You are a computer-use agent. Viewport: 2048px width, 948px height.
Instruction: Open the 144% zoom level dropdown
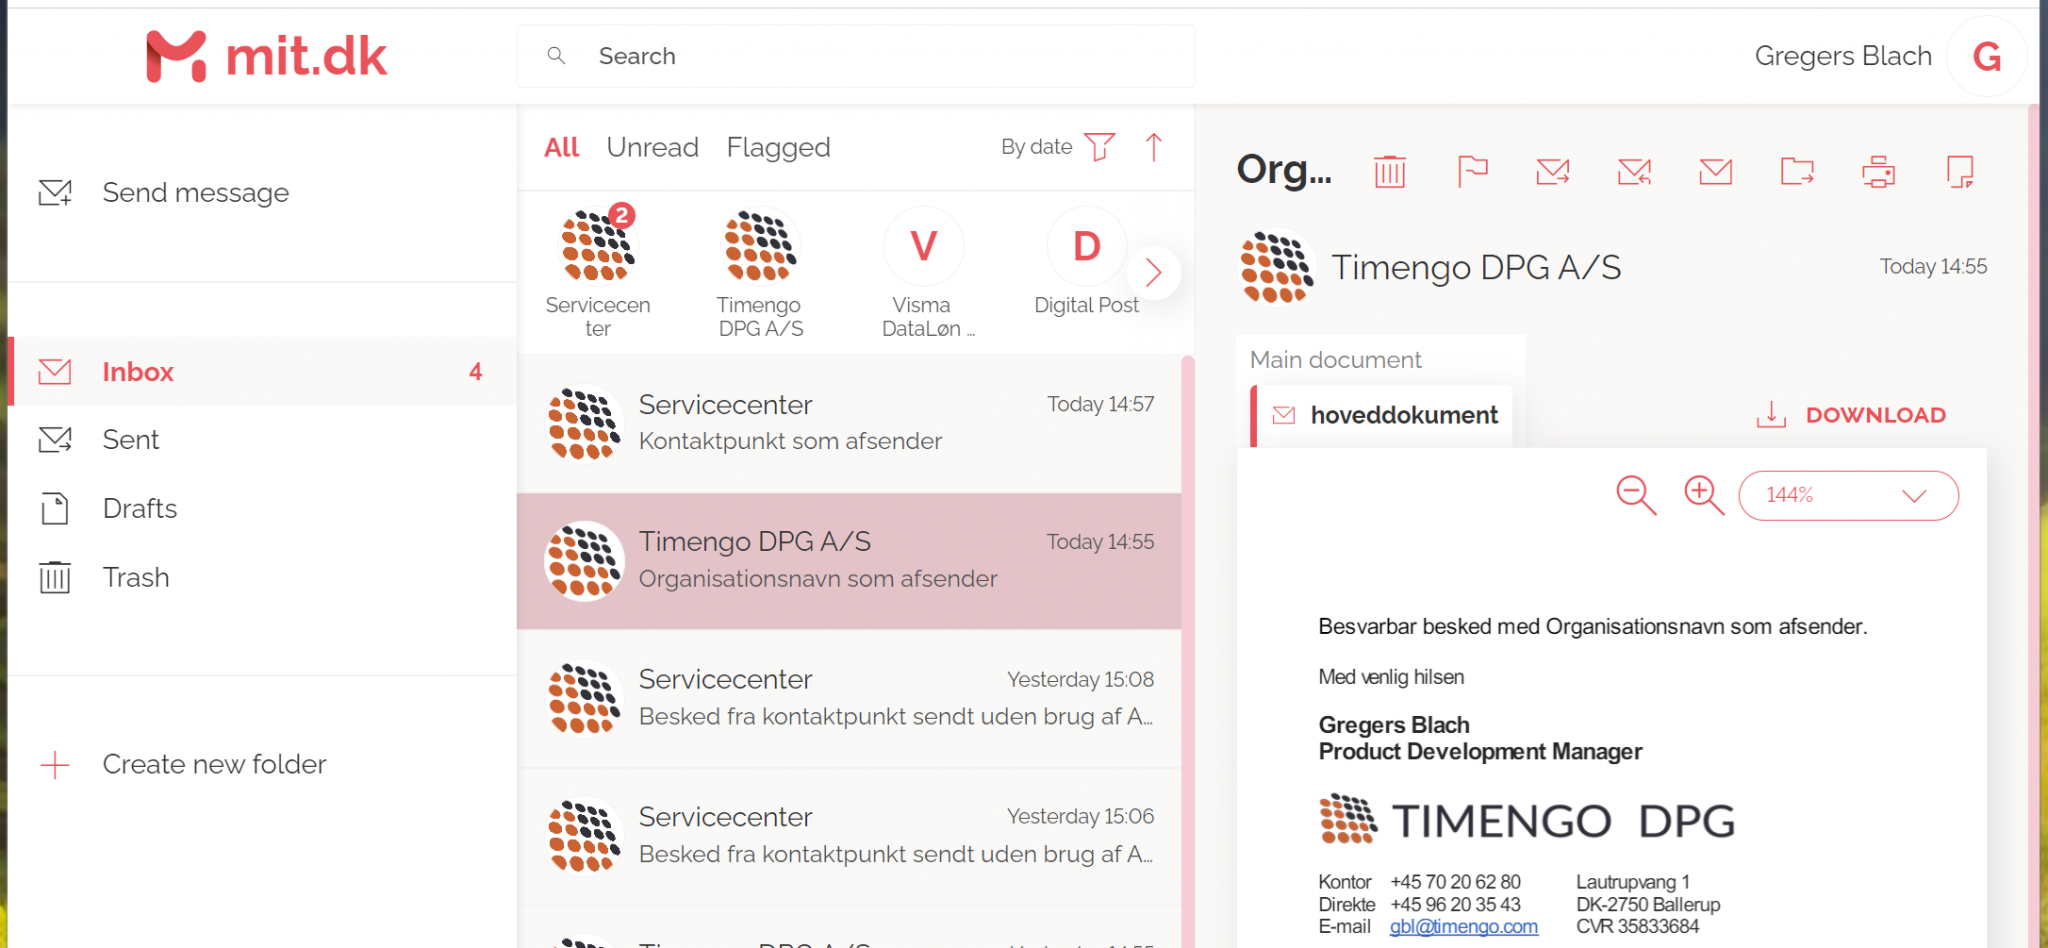1848,496
